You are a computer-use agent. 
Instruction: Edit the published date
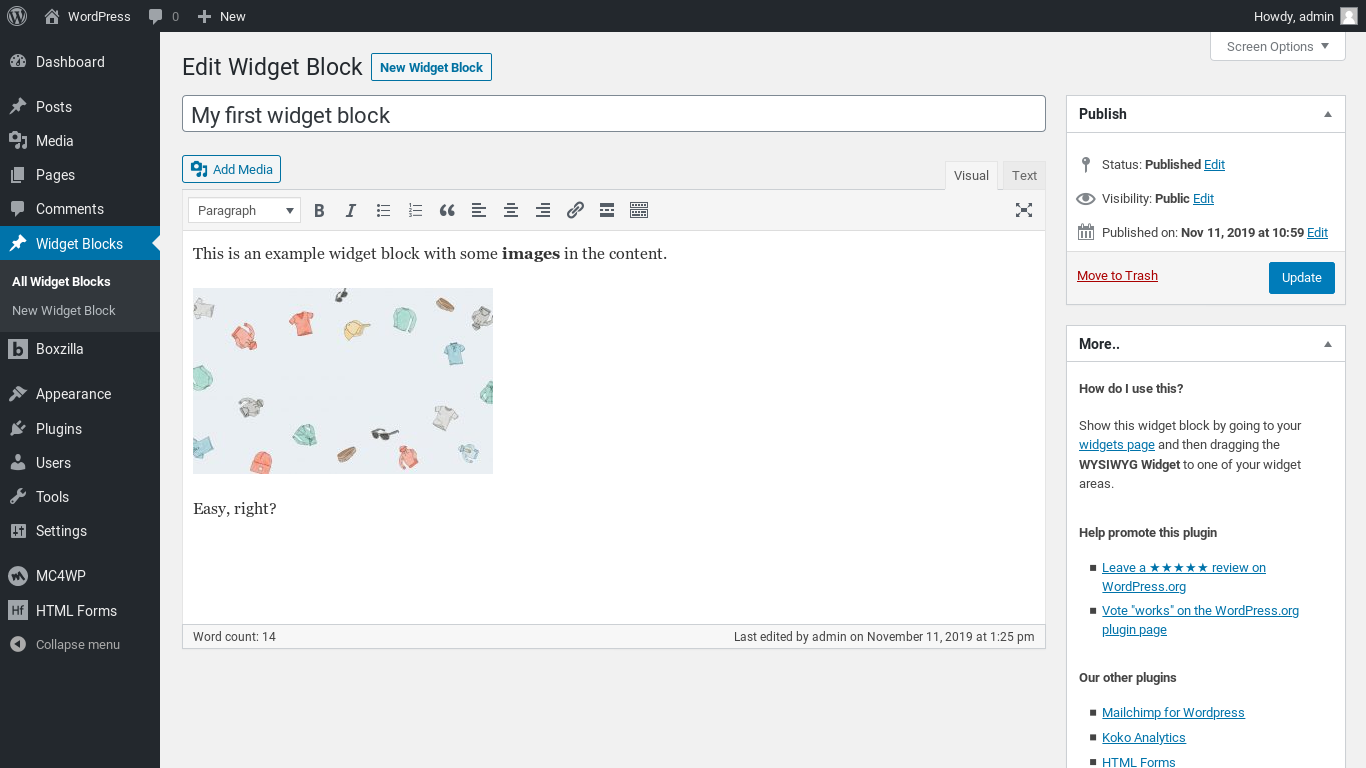pos(1318,233)
